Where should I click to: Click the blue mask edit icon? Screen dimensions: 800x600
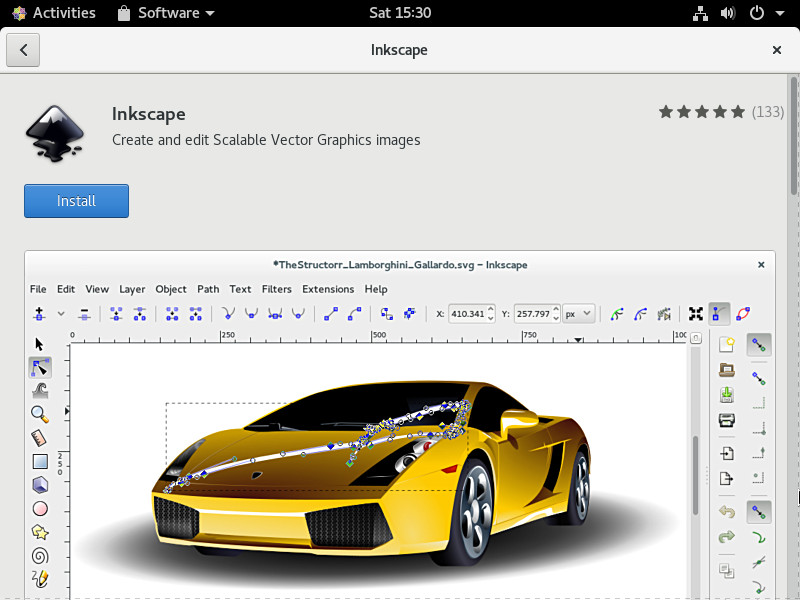tap(640, 314)
